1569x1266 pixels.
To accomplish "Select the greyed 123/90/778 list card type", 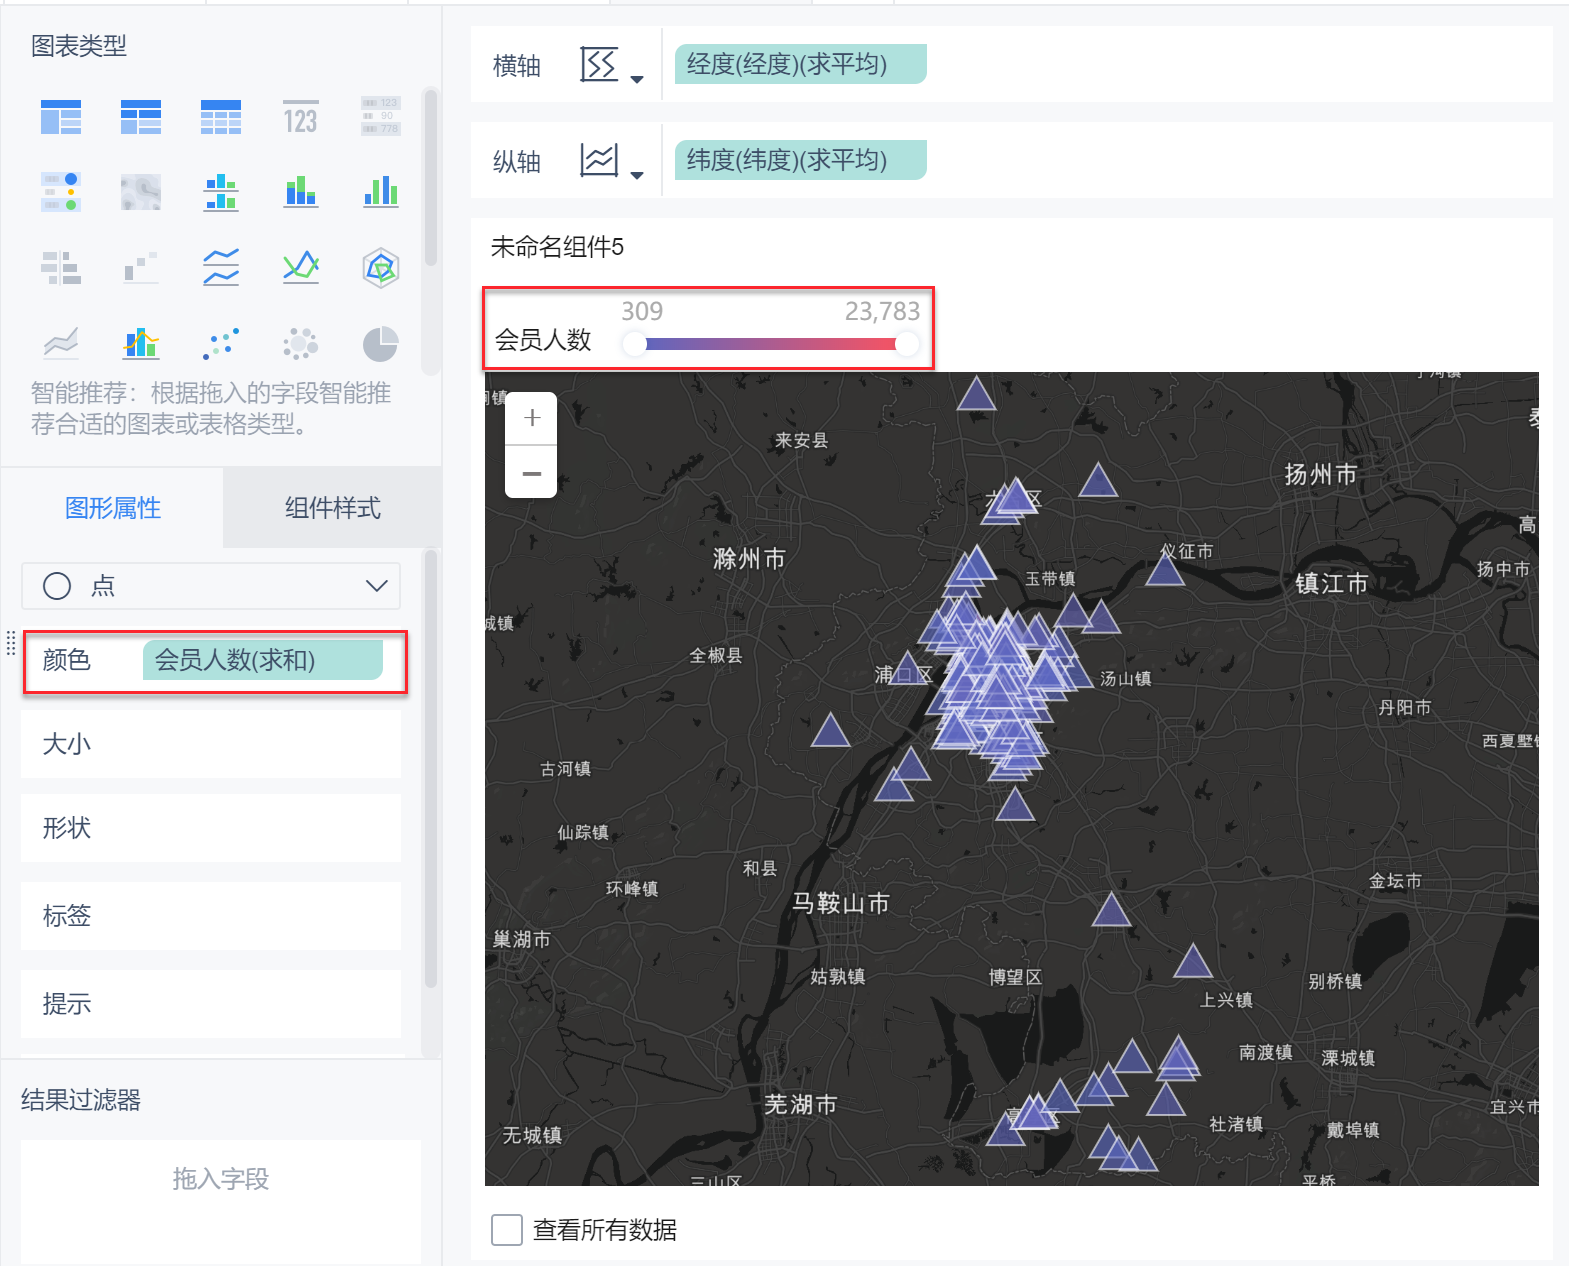I will tap(380, 116).
